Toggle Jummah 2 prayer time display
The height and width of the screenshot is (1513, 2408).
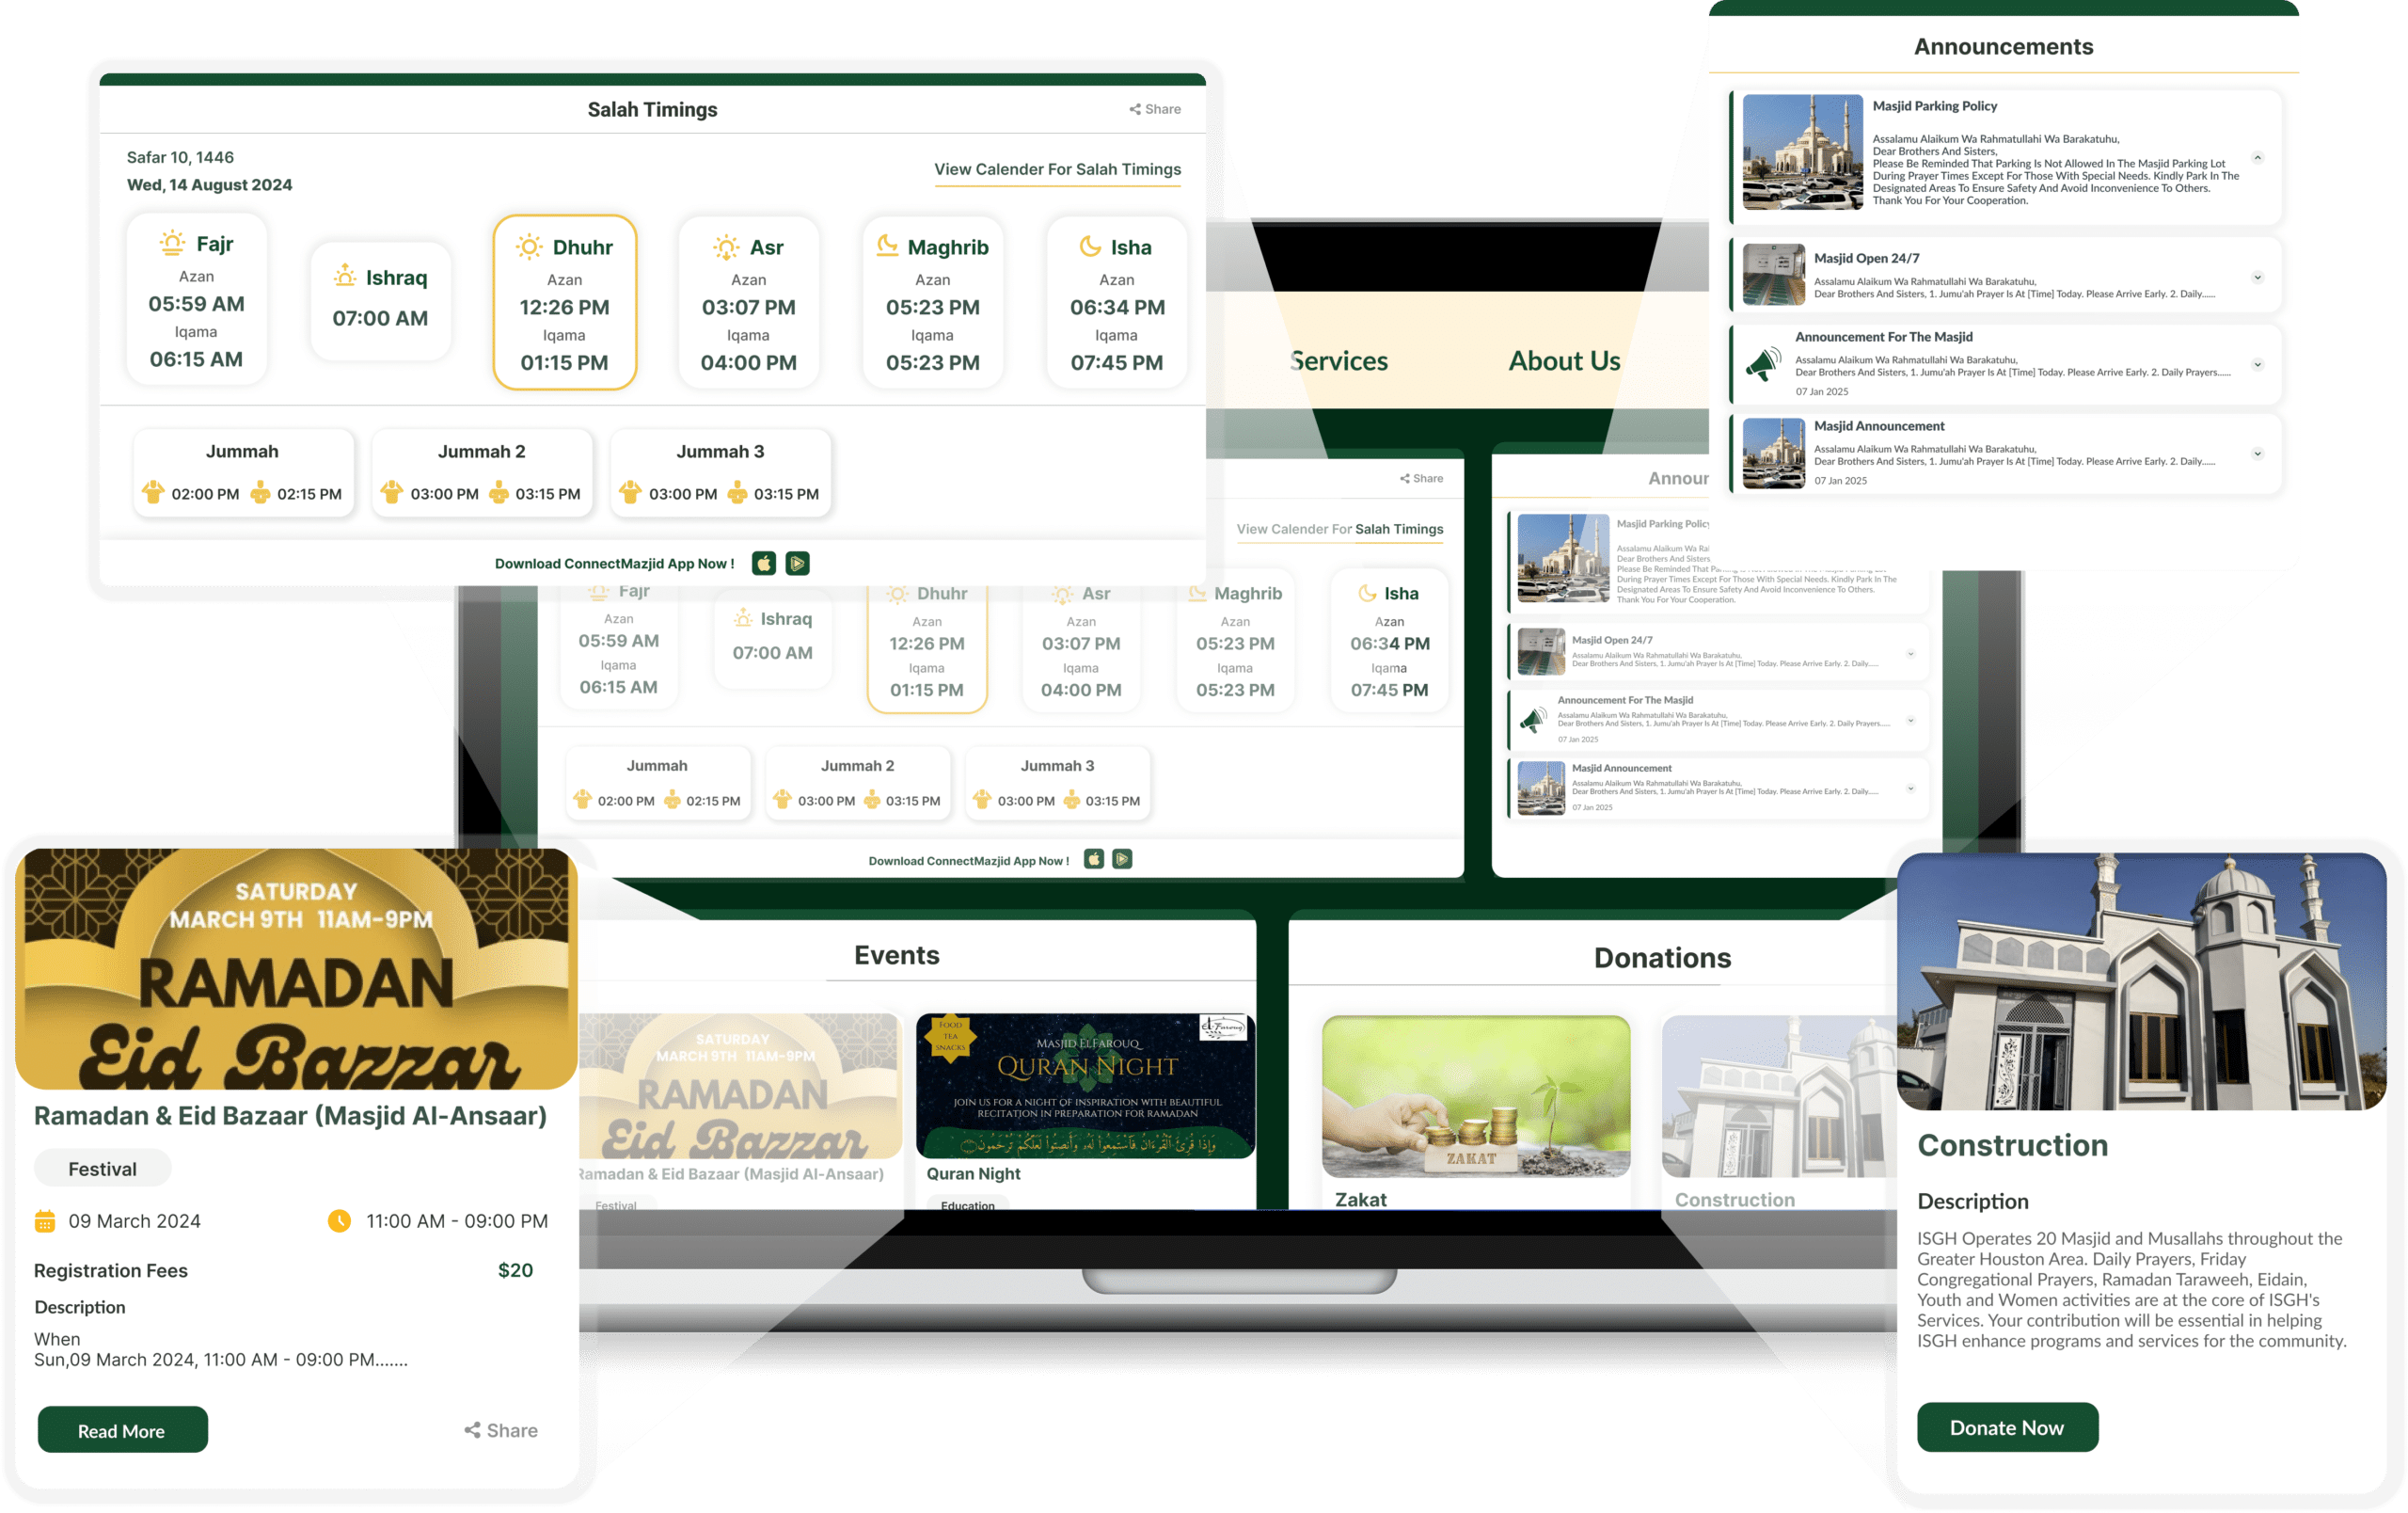(479, 470)
